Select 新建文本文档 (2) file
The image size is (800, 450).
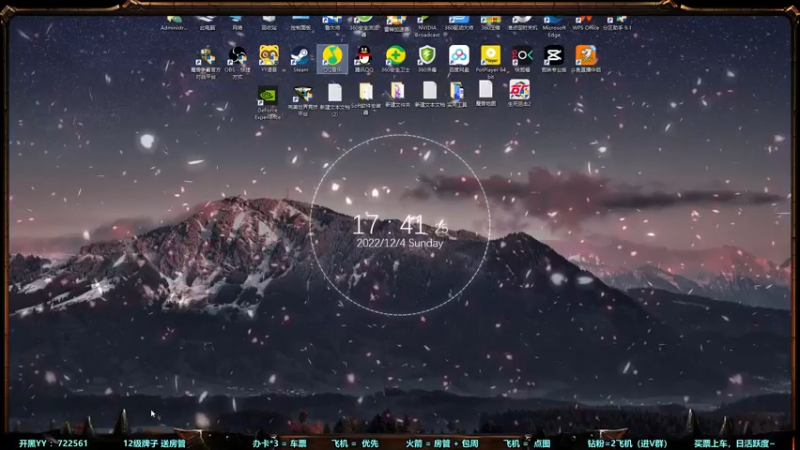tap(335, 99)
